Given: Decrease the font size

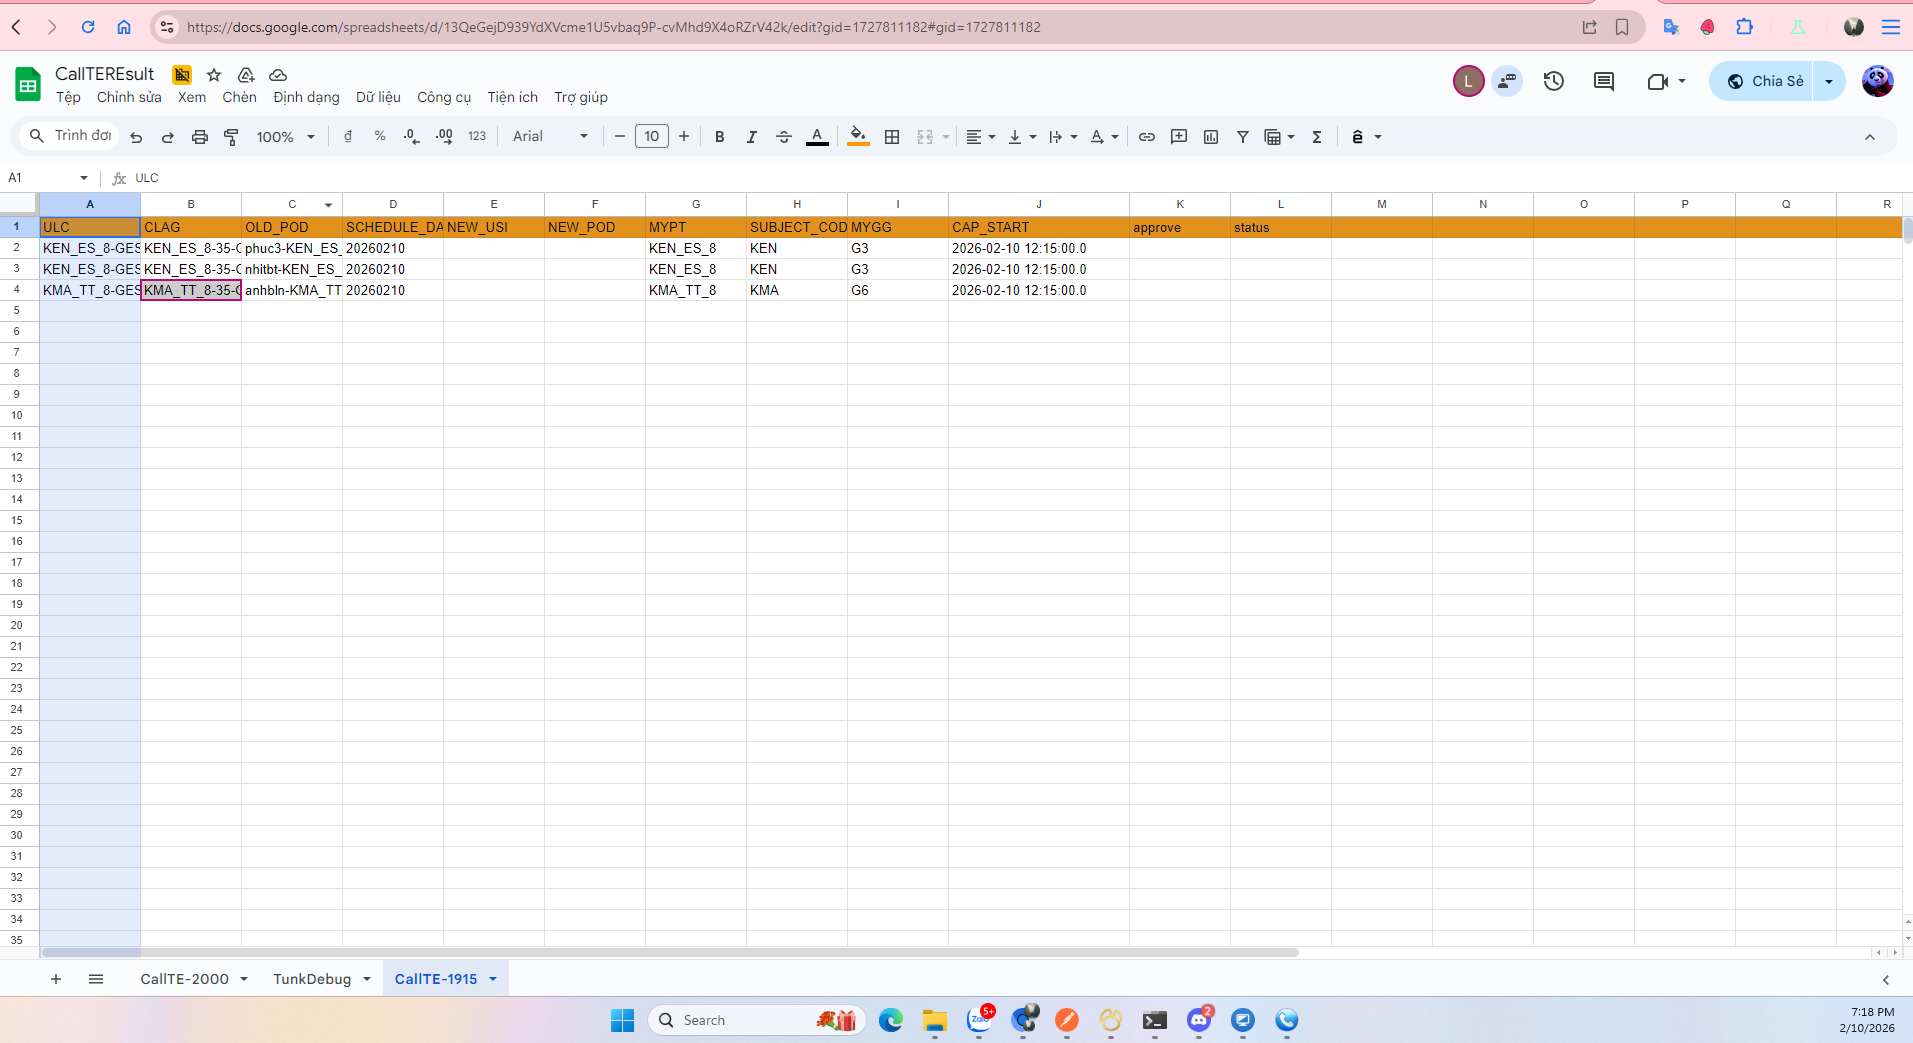Looking at the screenshot, I should 620,137.
